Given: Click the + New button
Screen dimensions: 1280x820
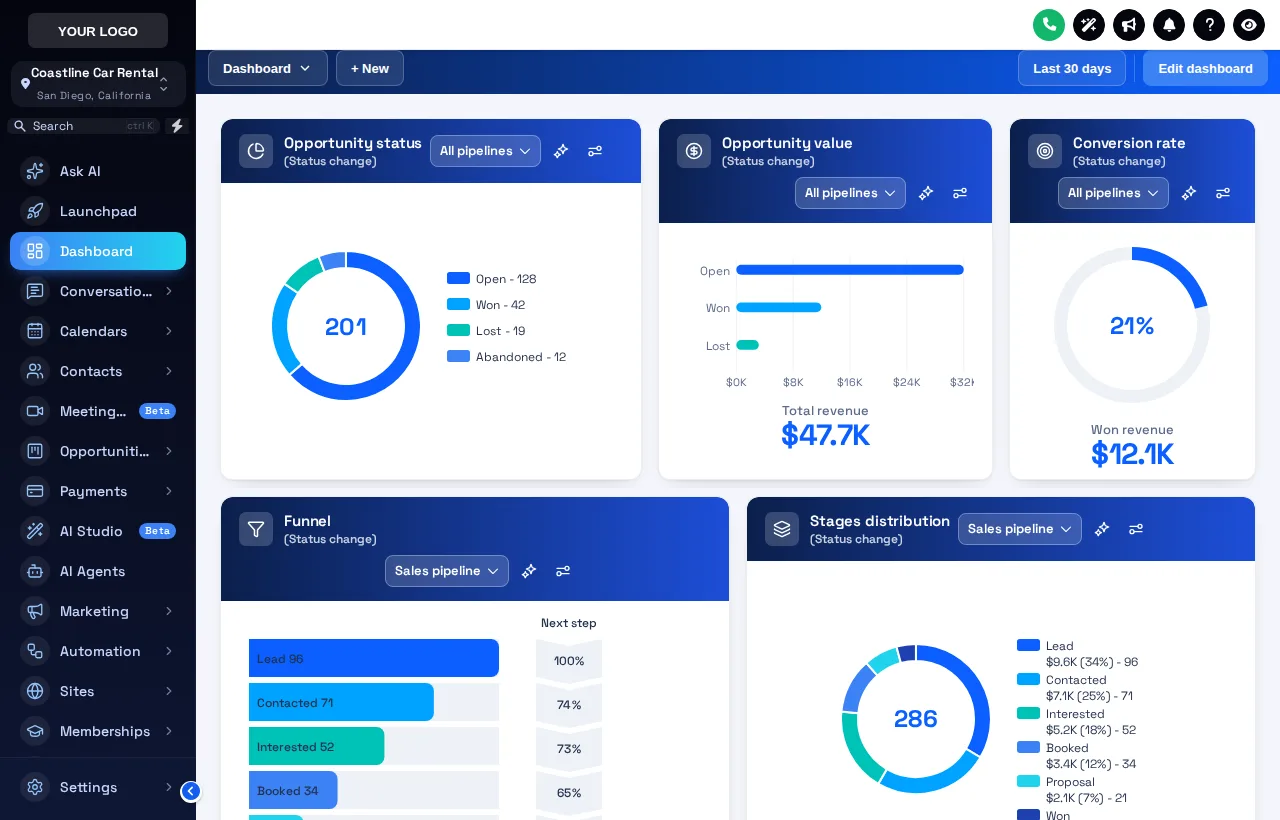Looking at the screenshot, I should pyautogui.click(x=370, y=68).
